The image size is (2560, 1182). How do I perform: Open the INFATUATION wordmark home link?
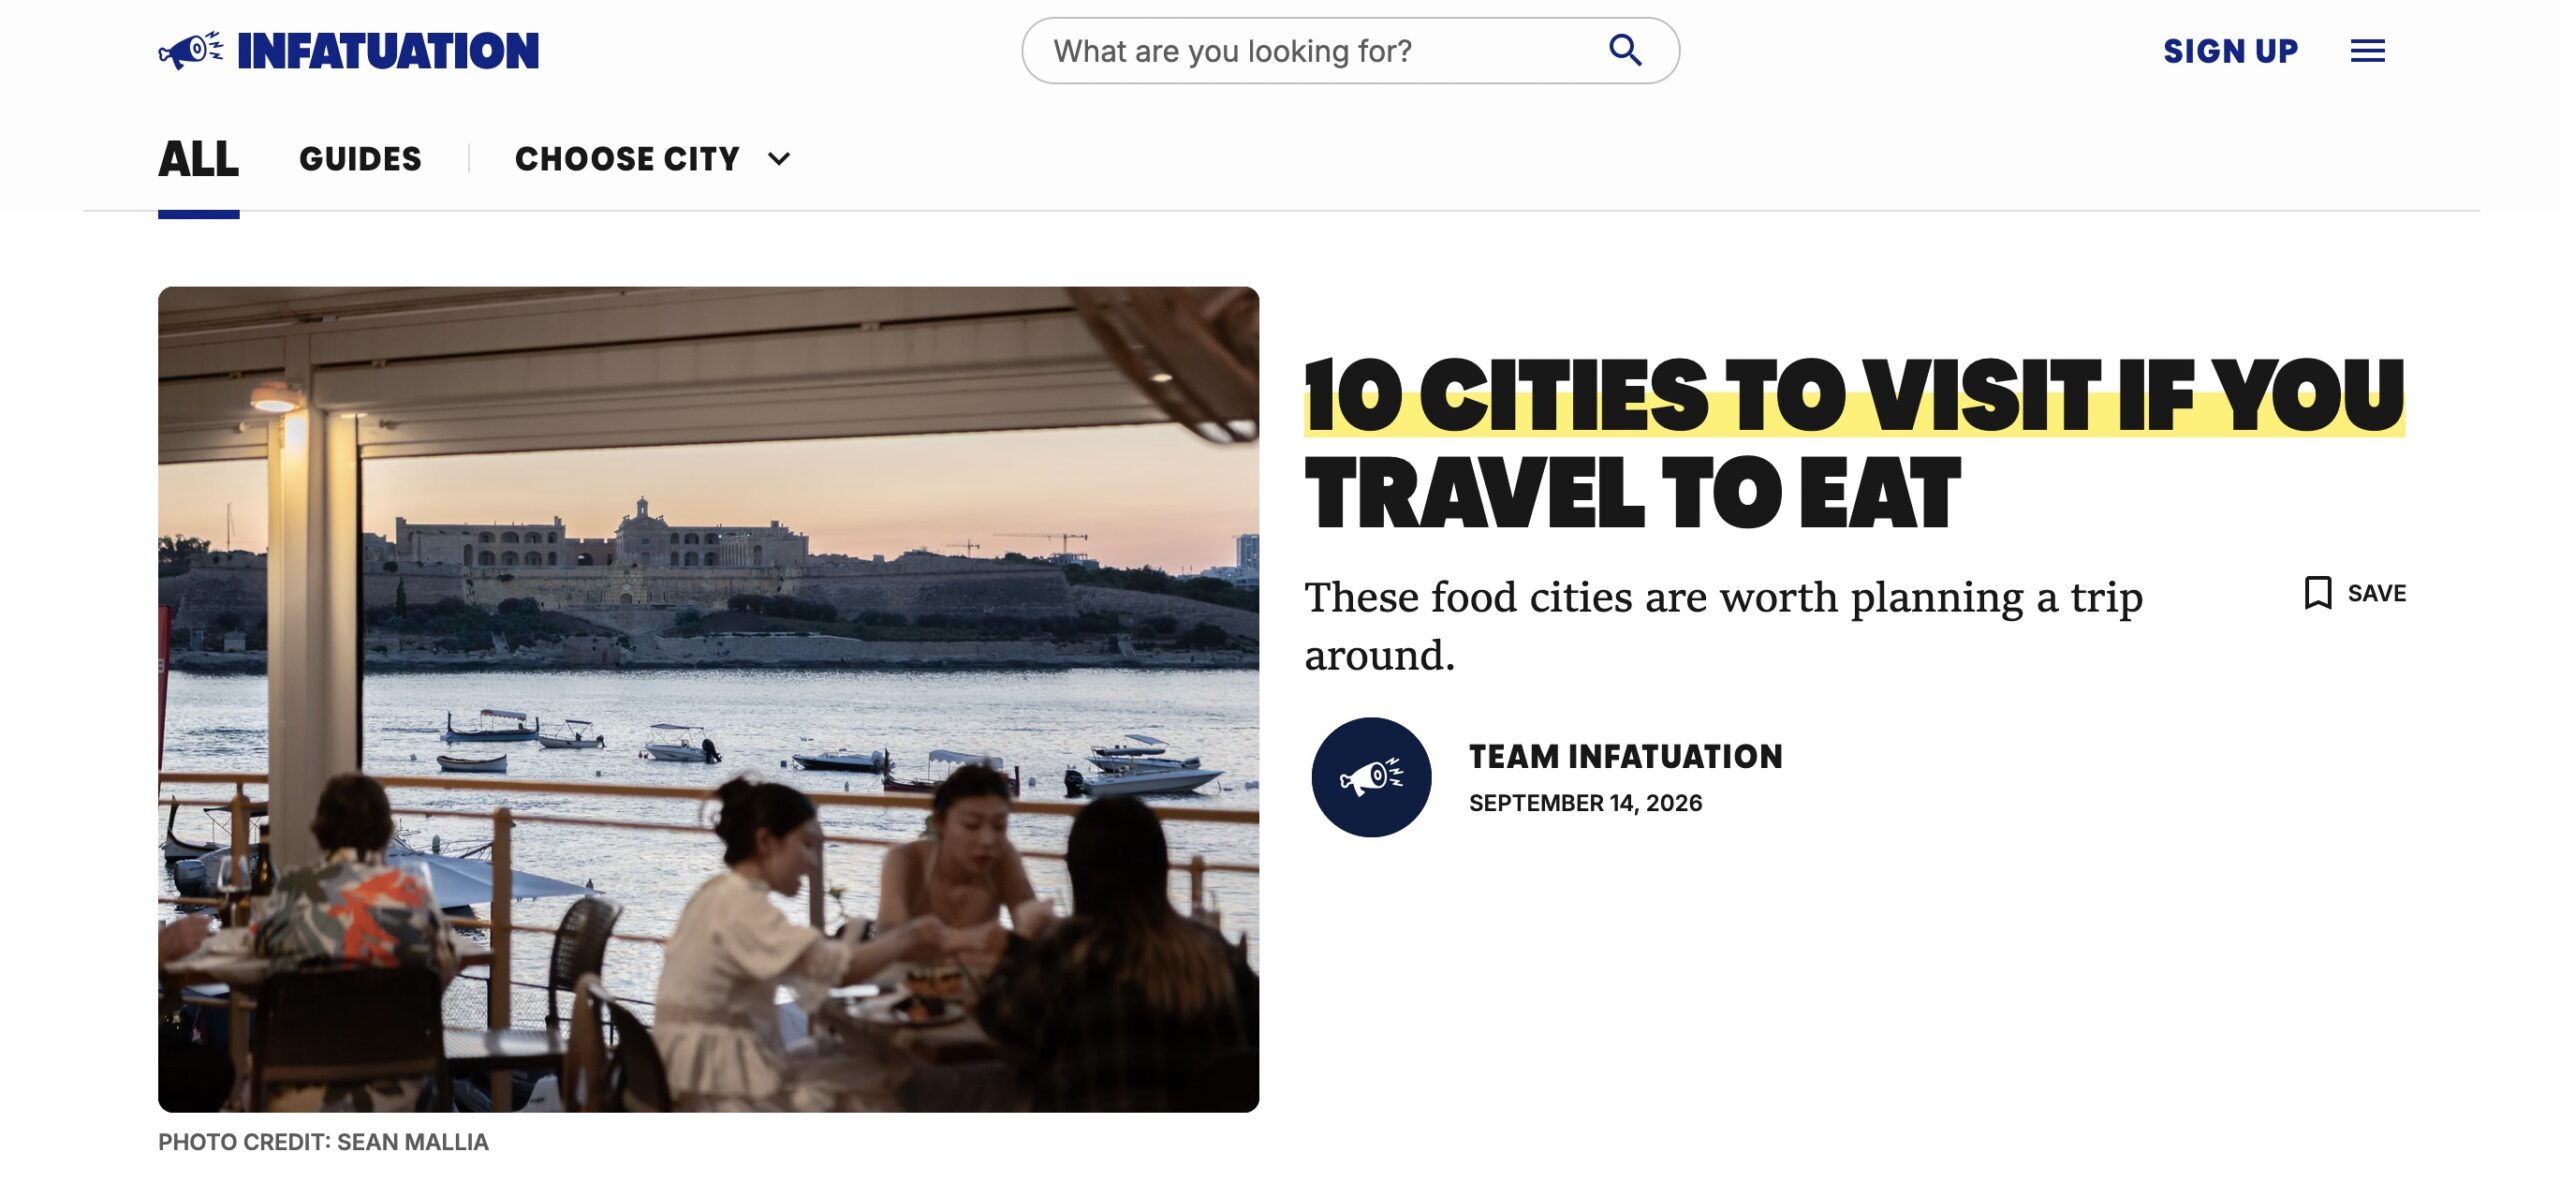pyautogui.click(x=388, y=51)
